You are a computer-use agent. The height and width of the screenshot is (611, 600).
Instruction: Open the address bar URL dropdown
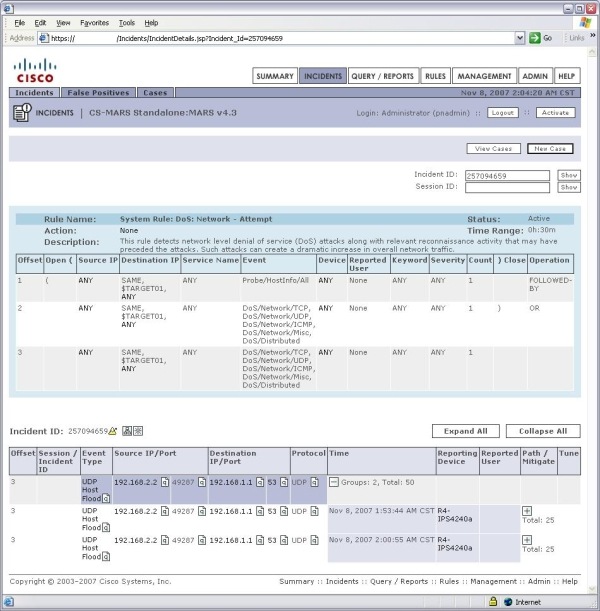(x=520, y=38)
